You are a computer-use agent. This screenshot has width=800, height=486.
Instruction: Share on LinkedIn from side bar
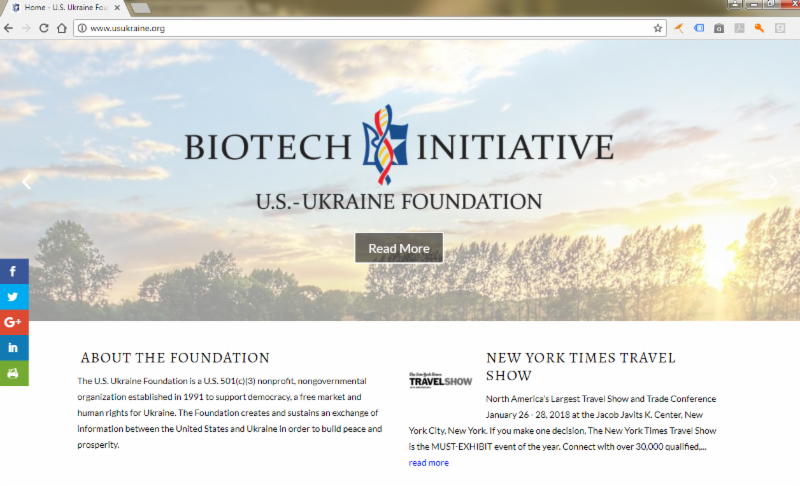click(14, 348)
